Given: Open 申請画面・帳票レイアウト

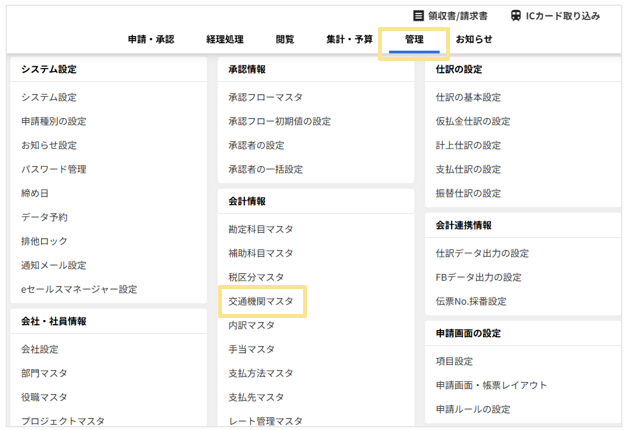Looking at the screenshot, I should [x=491, y=385].
